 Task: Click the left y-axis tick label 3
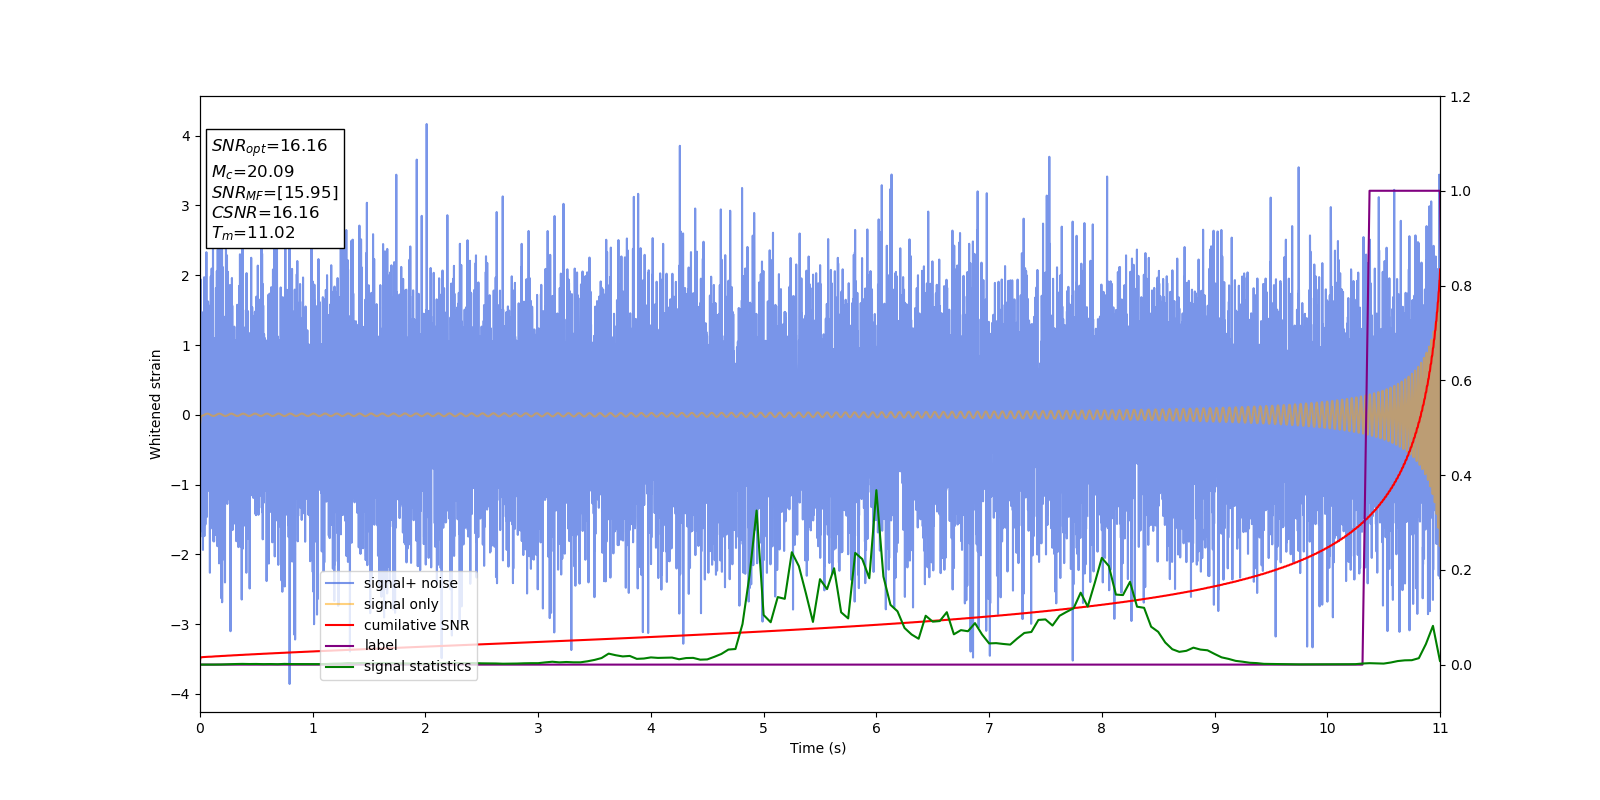point(185,206)
